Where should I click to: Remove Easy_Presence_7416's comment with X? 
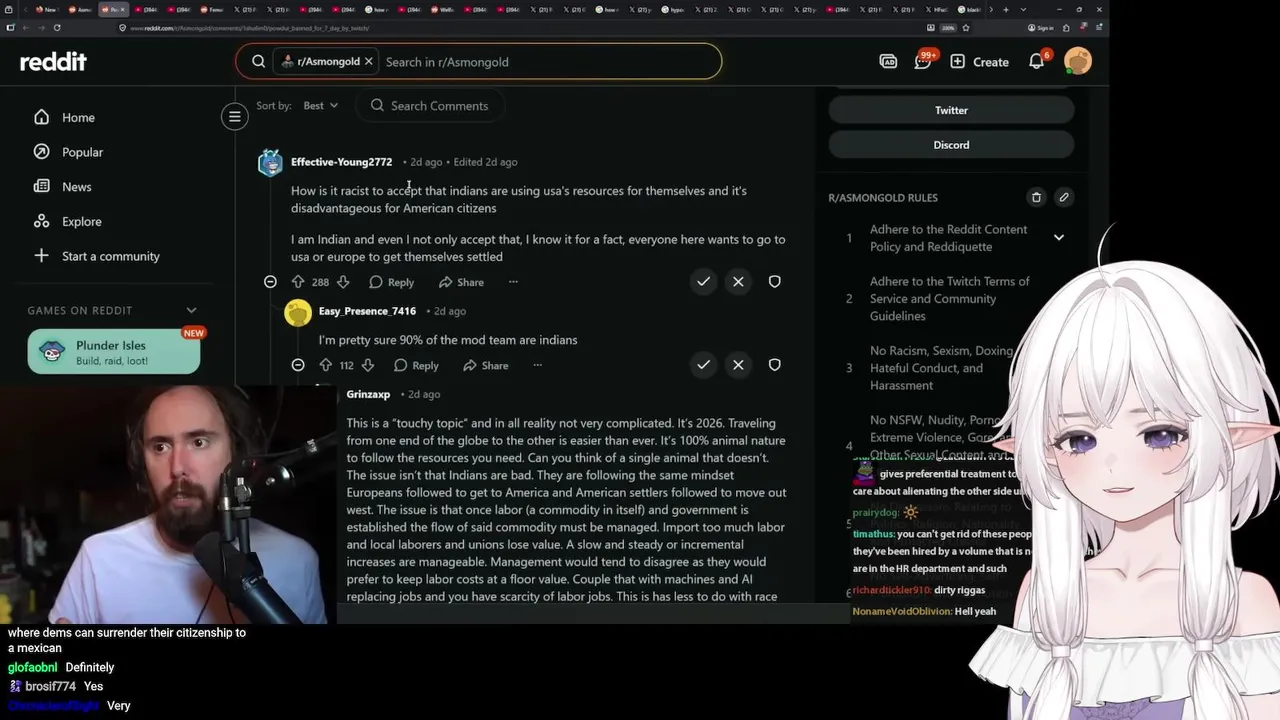pyautogui.click(x=738, y=365)
